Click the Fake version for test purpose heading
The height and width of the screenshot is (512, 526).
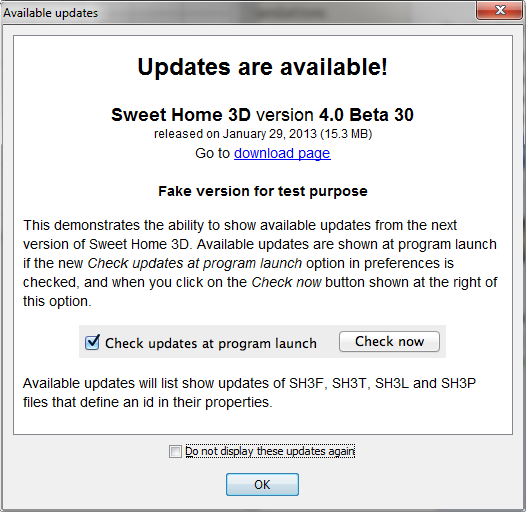(x=263, y=191)
